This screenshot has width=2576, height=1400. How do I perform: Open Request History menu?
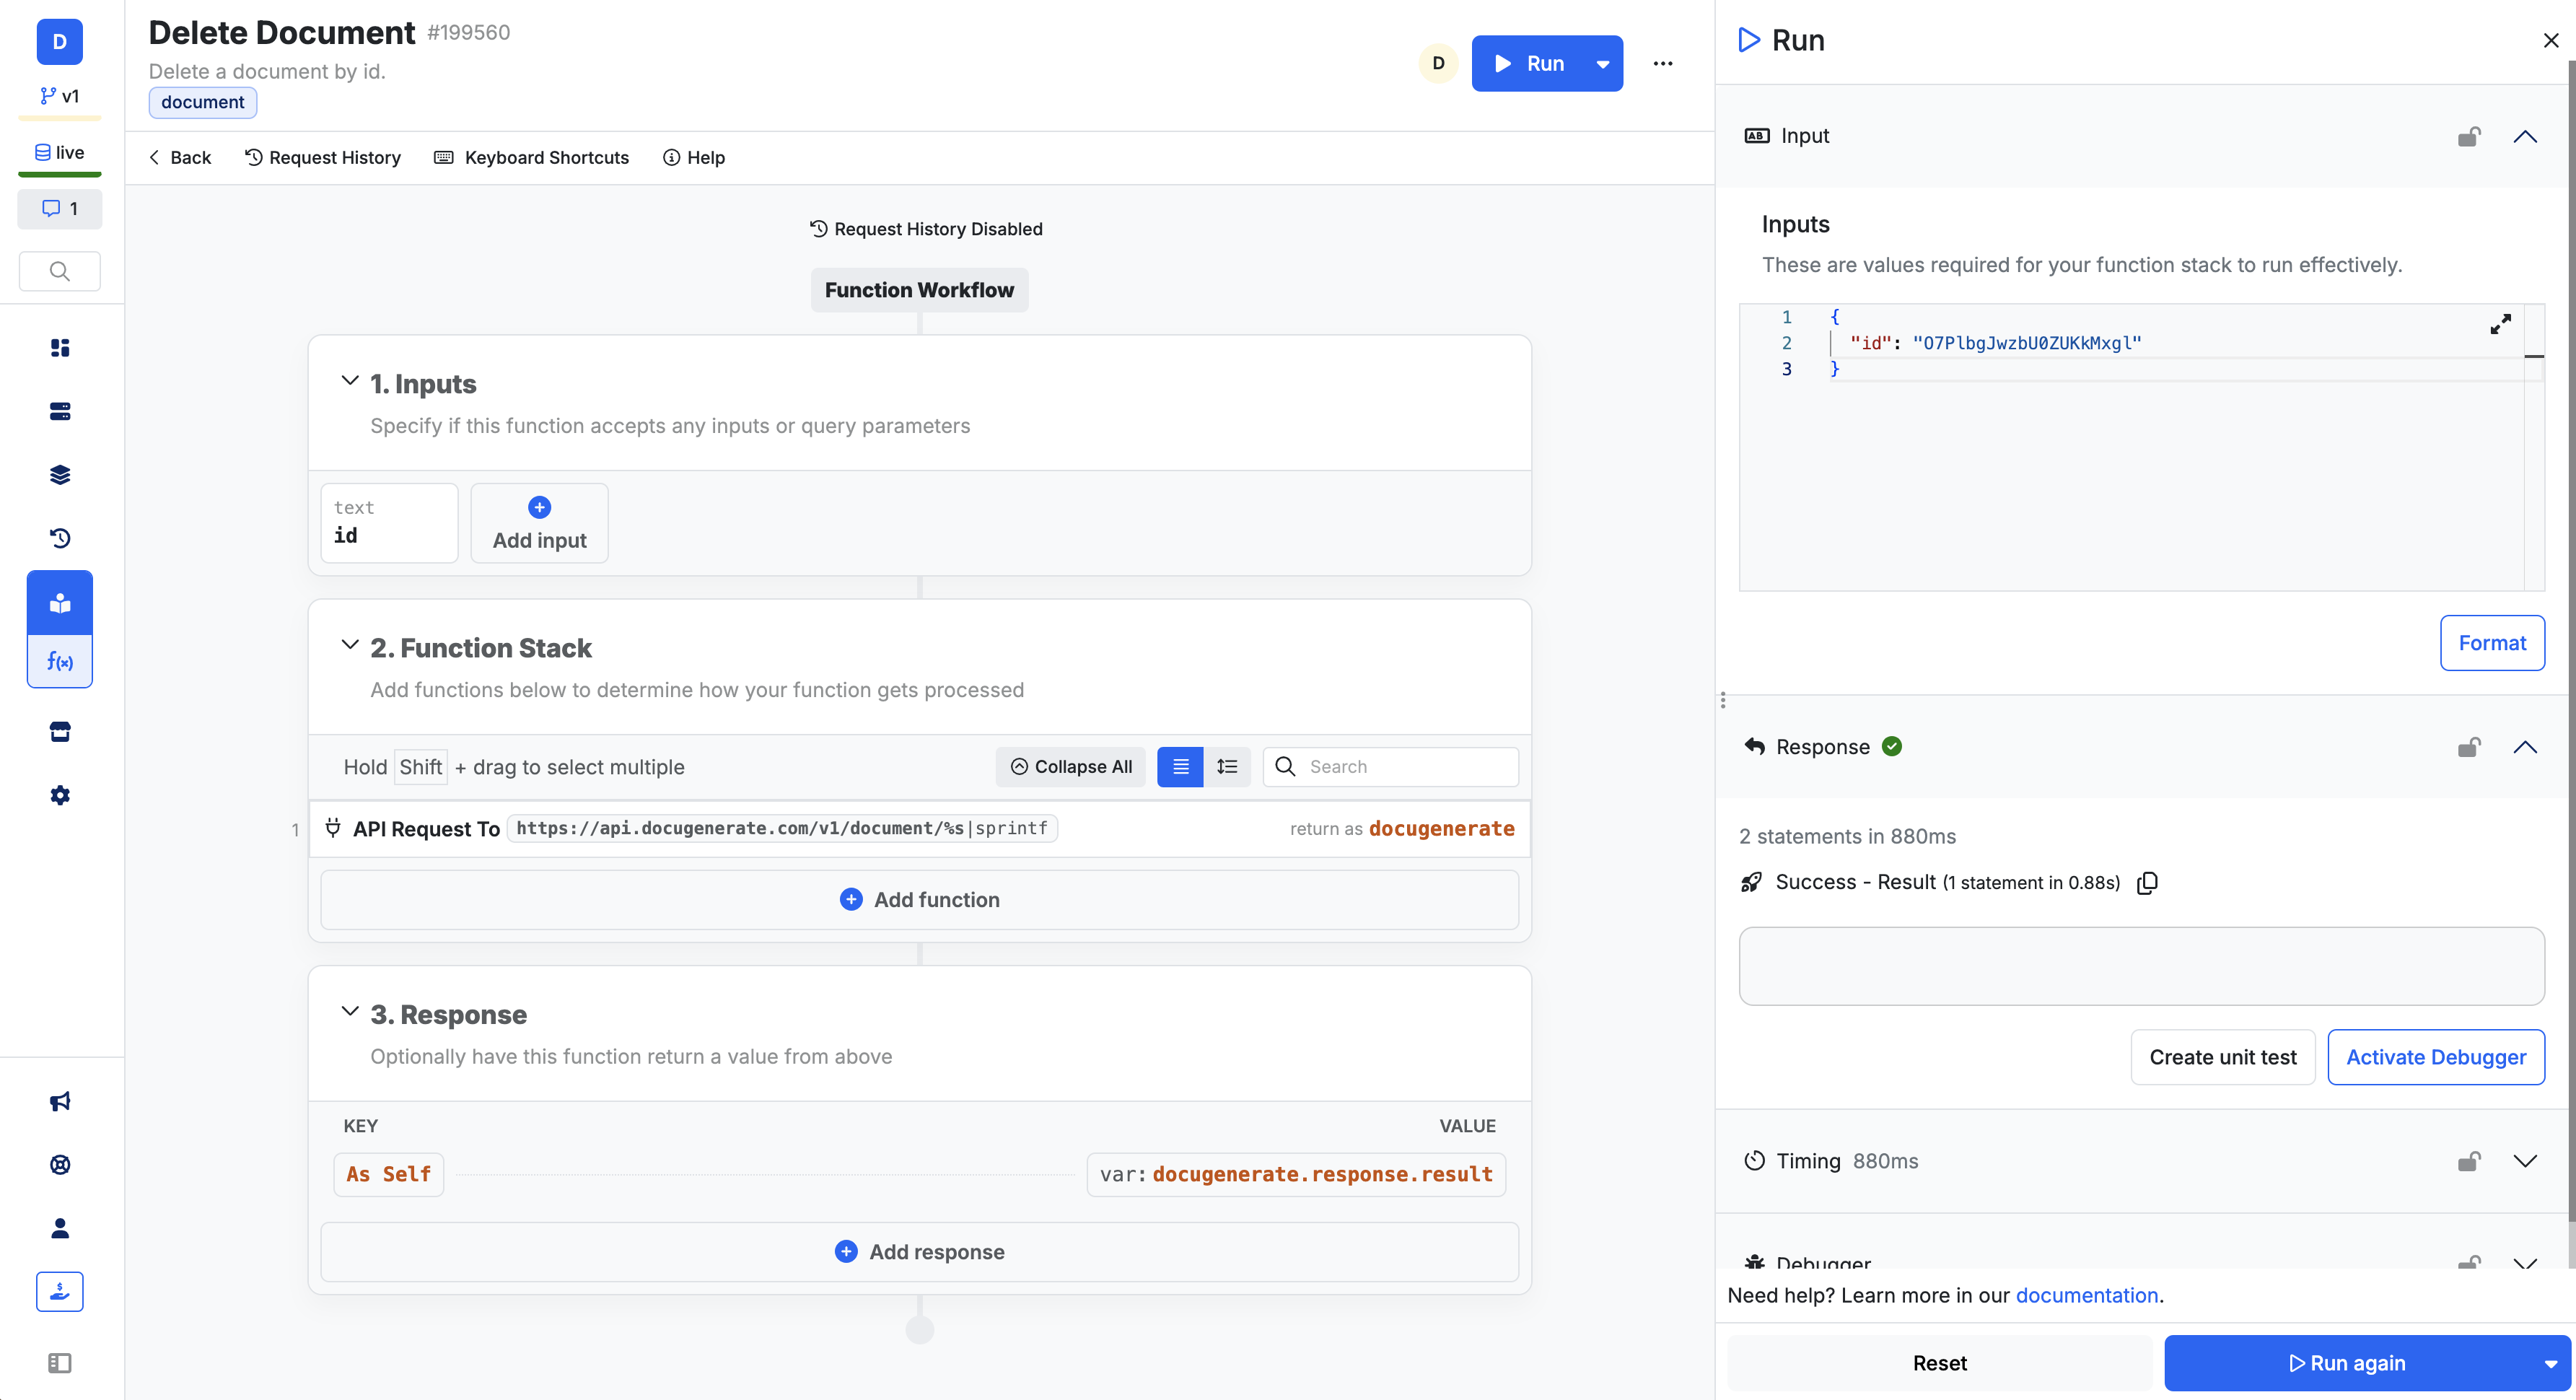tap(320, 157)
